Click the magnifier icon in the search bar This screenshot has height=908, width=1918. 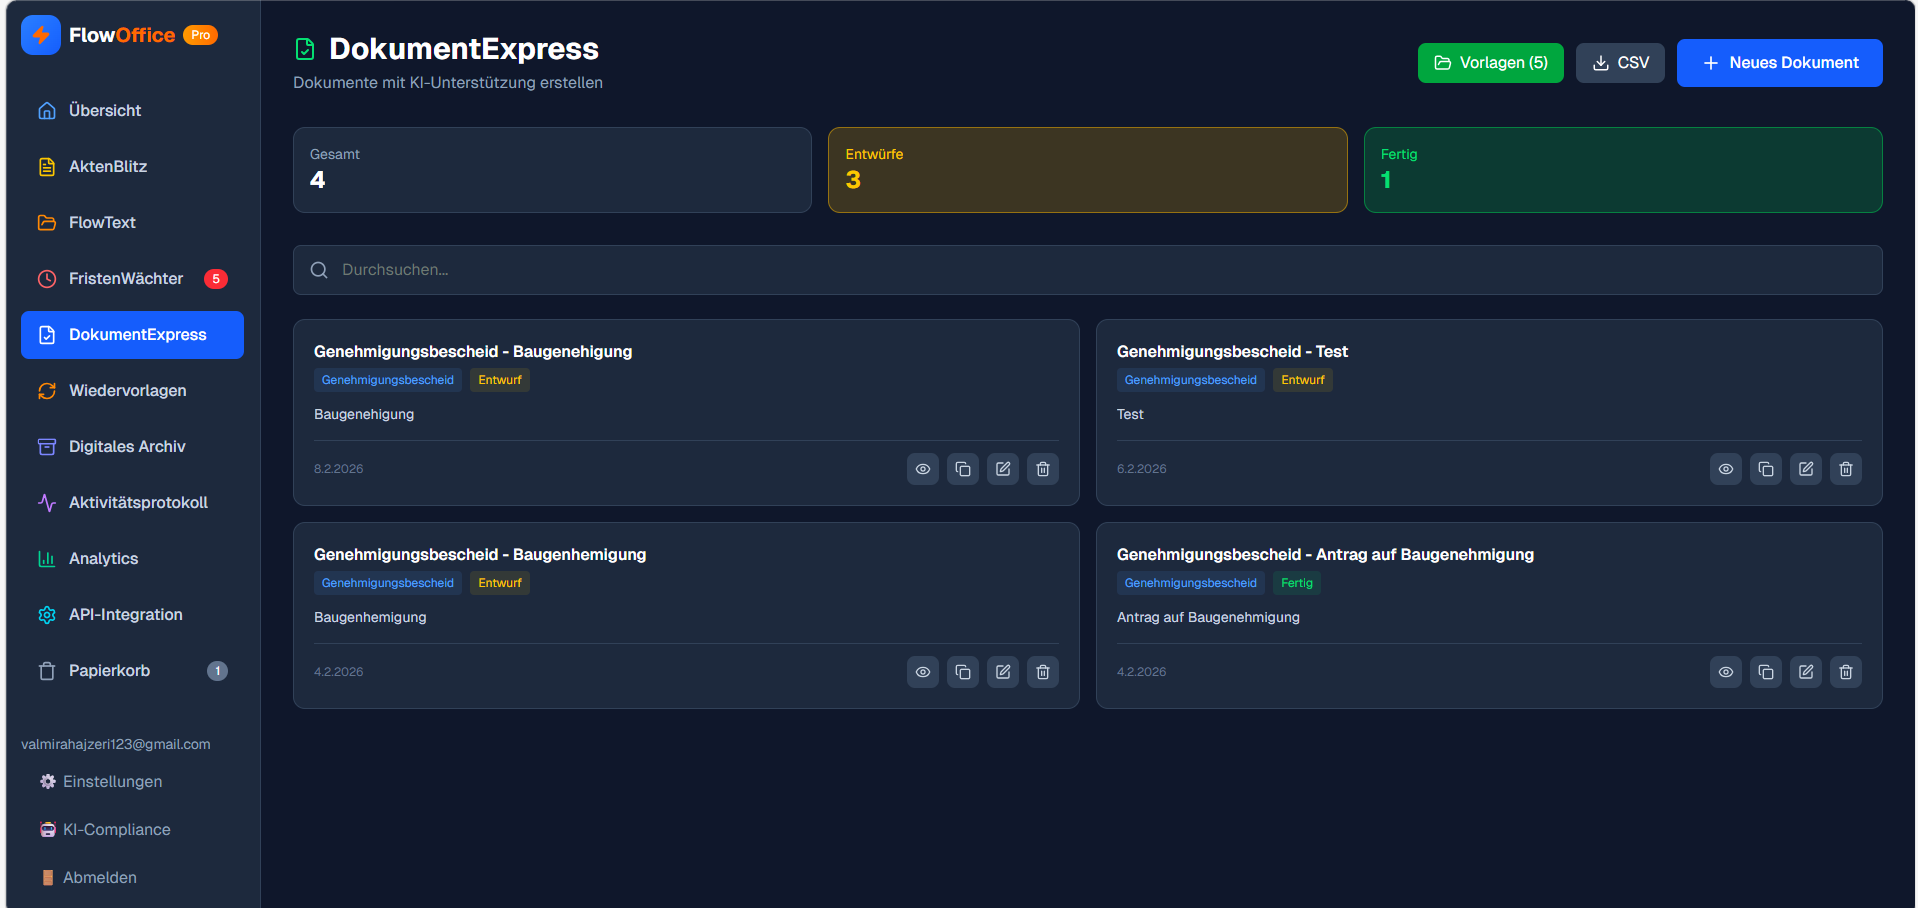click(x=318, y=269)
